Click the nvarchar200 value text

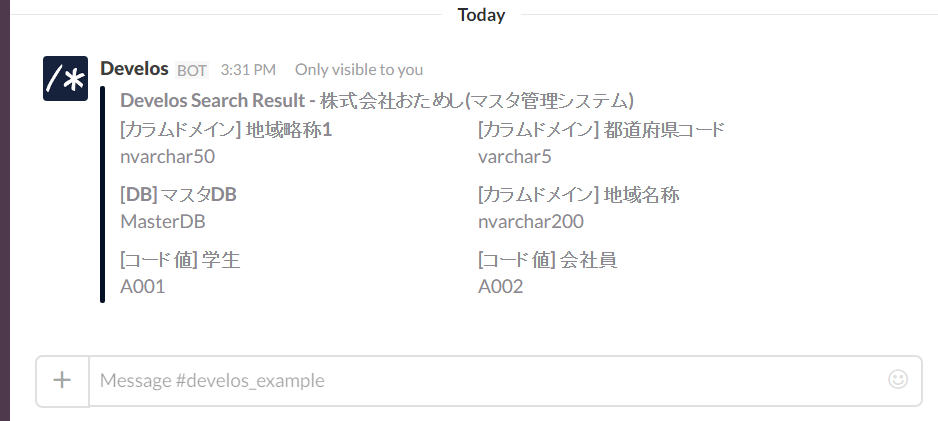tap(530, 221)
